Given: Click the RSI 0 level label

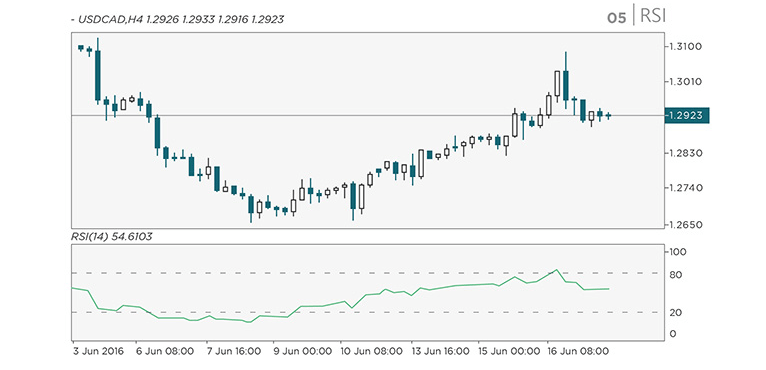Looking at the screenshot, I should [x=674, y=334].
